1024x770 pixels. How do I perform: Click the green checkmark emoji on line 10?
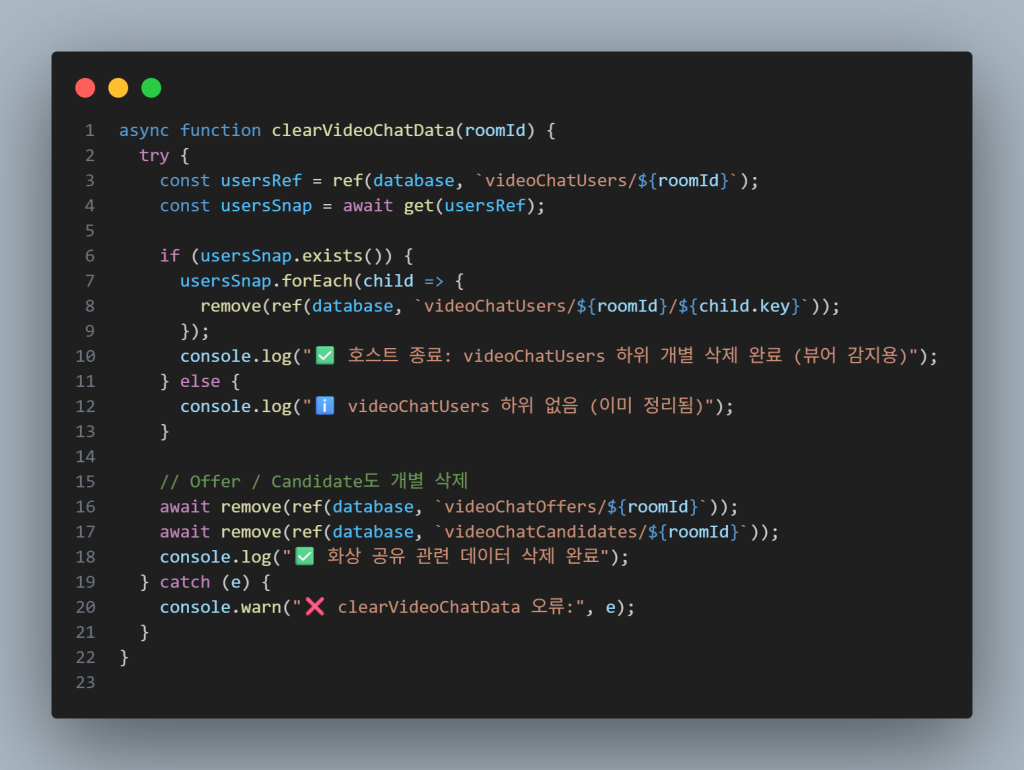coord(325,356)
